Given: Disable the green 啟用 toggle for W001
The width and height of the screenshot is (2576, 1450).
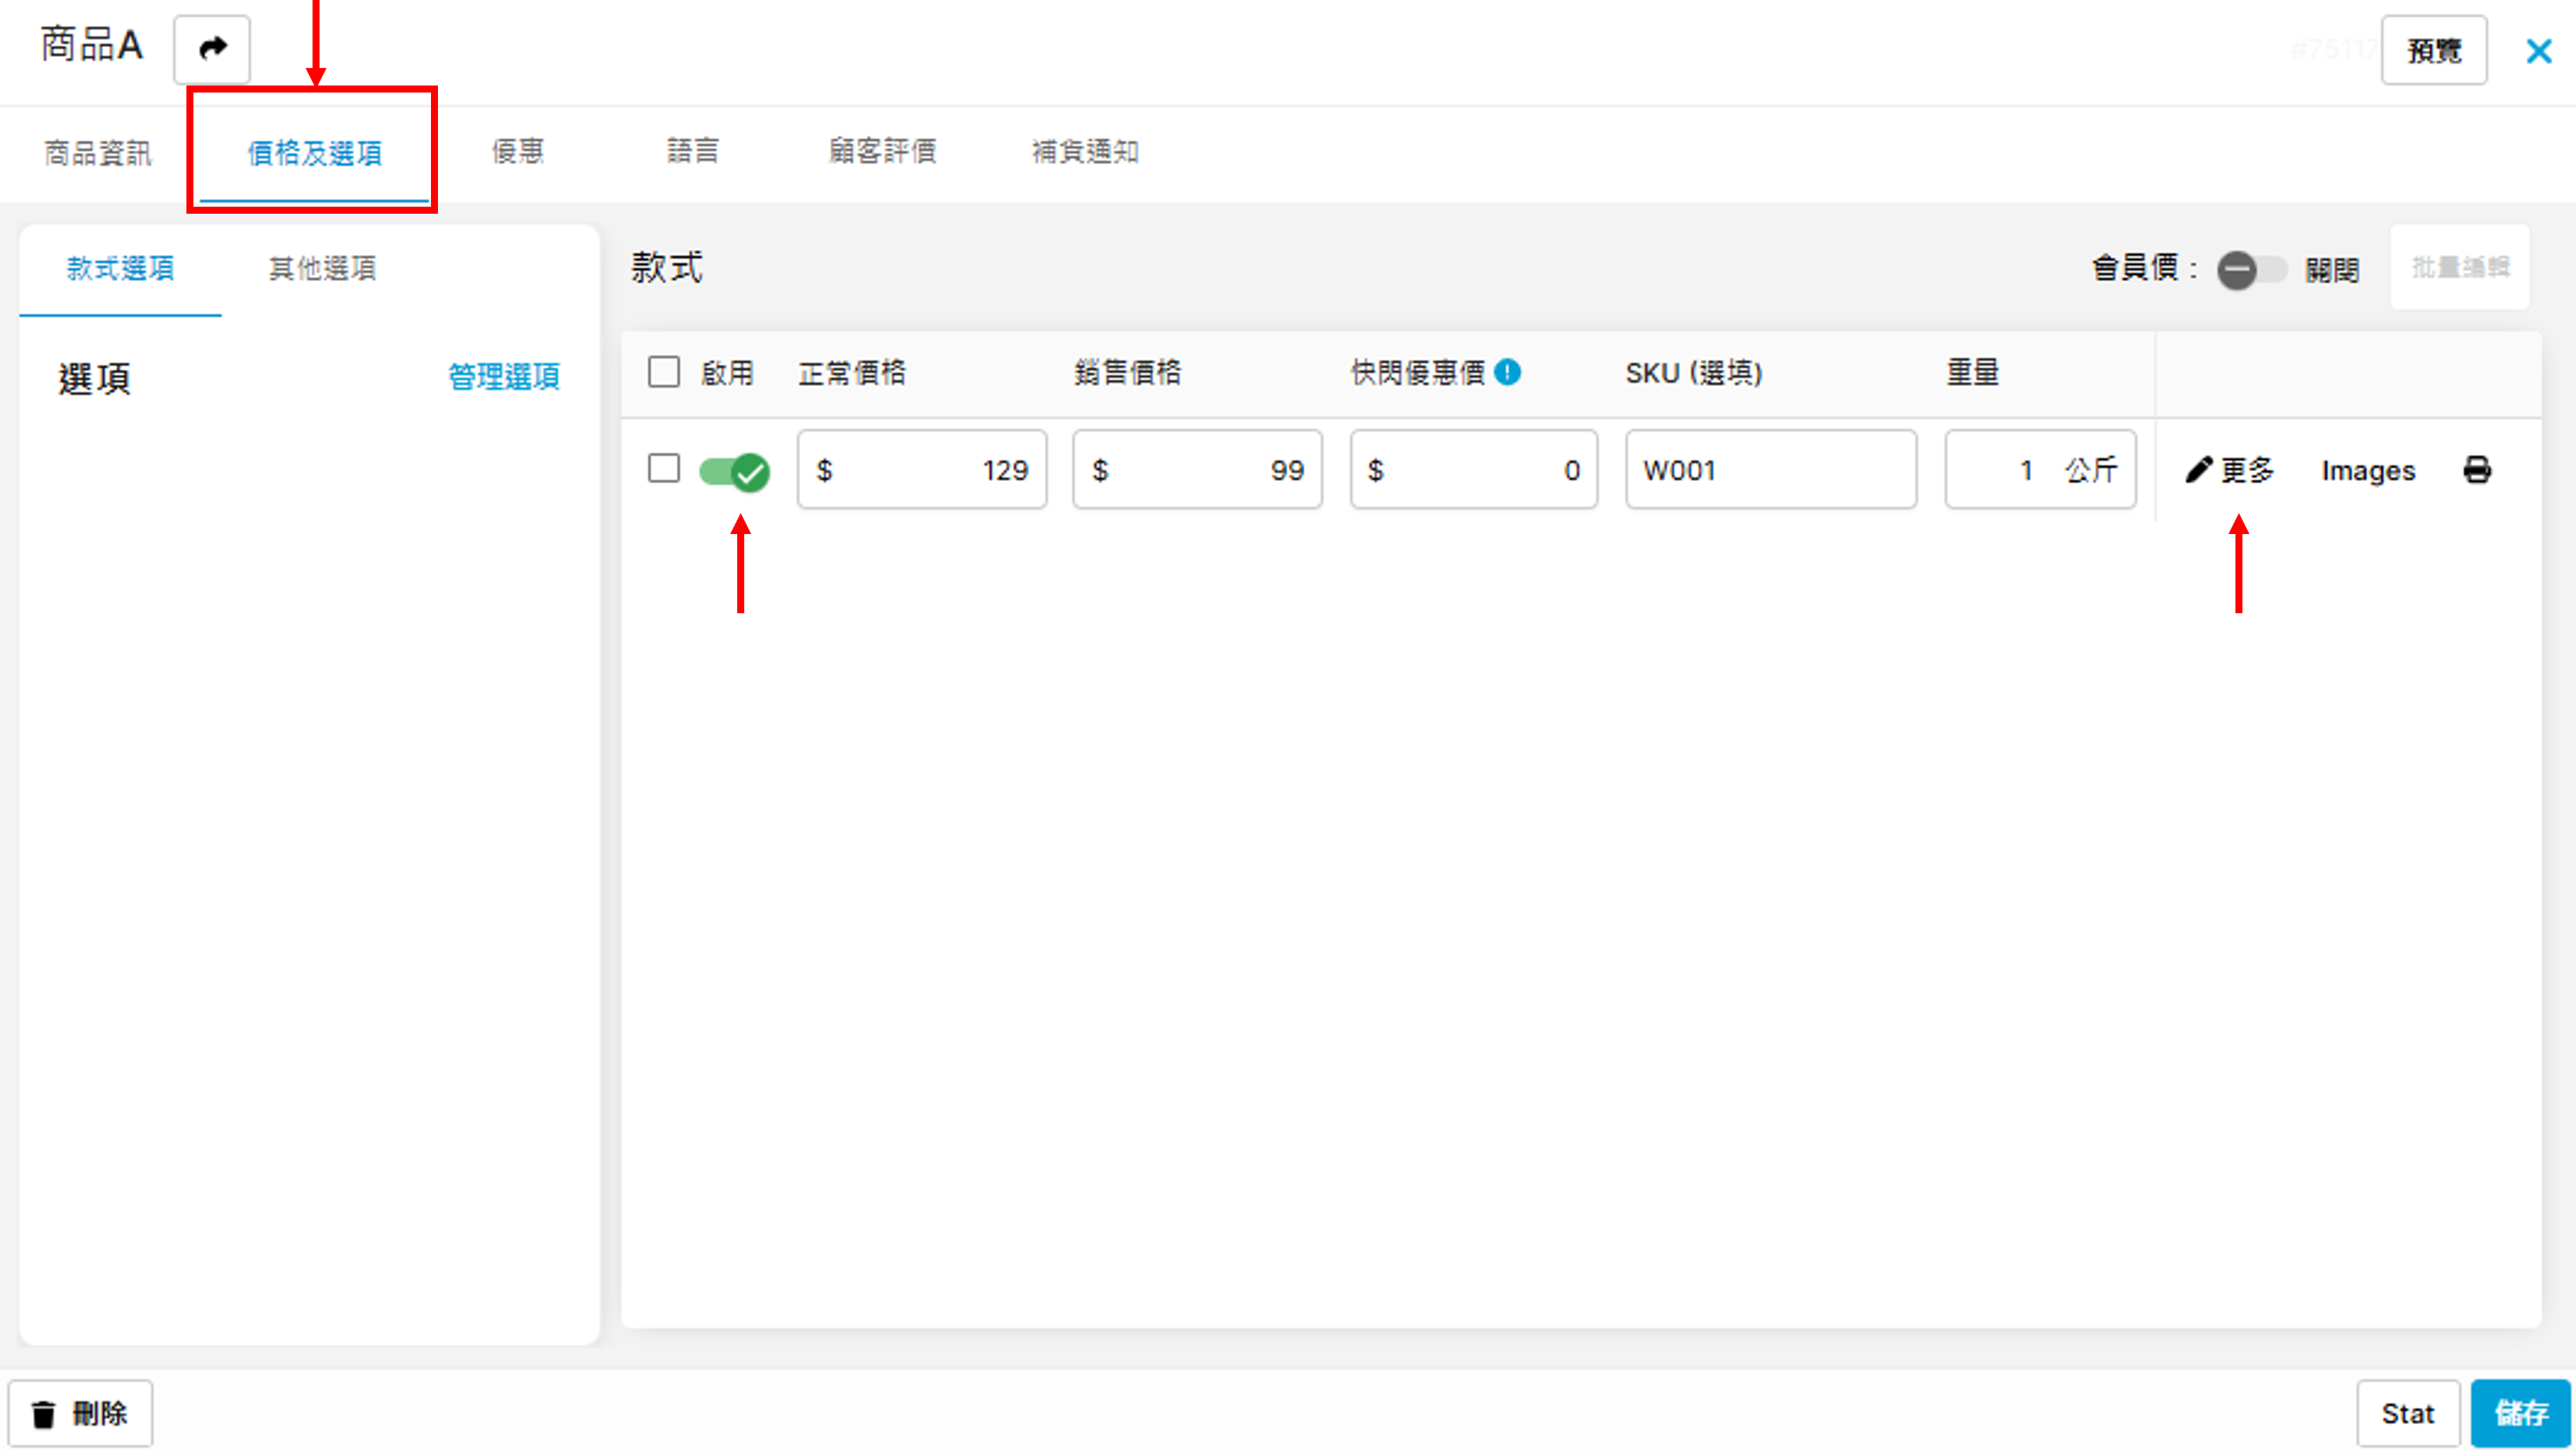Looking at the screenshot, I should pyautogui.click(x=735, y=471).
